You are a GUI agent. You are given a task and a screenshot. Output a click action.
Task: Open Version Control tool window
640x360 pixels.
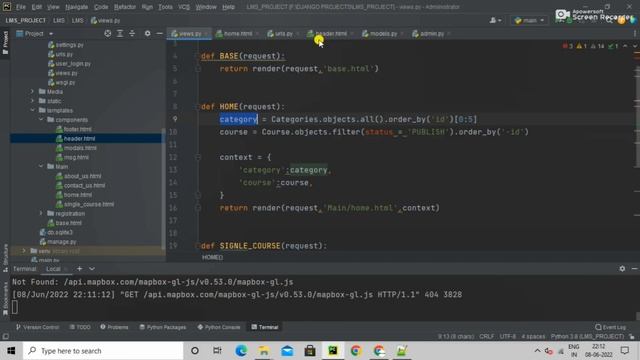pyautogui.click(x=37, y=327)
